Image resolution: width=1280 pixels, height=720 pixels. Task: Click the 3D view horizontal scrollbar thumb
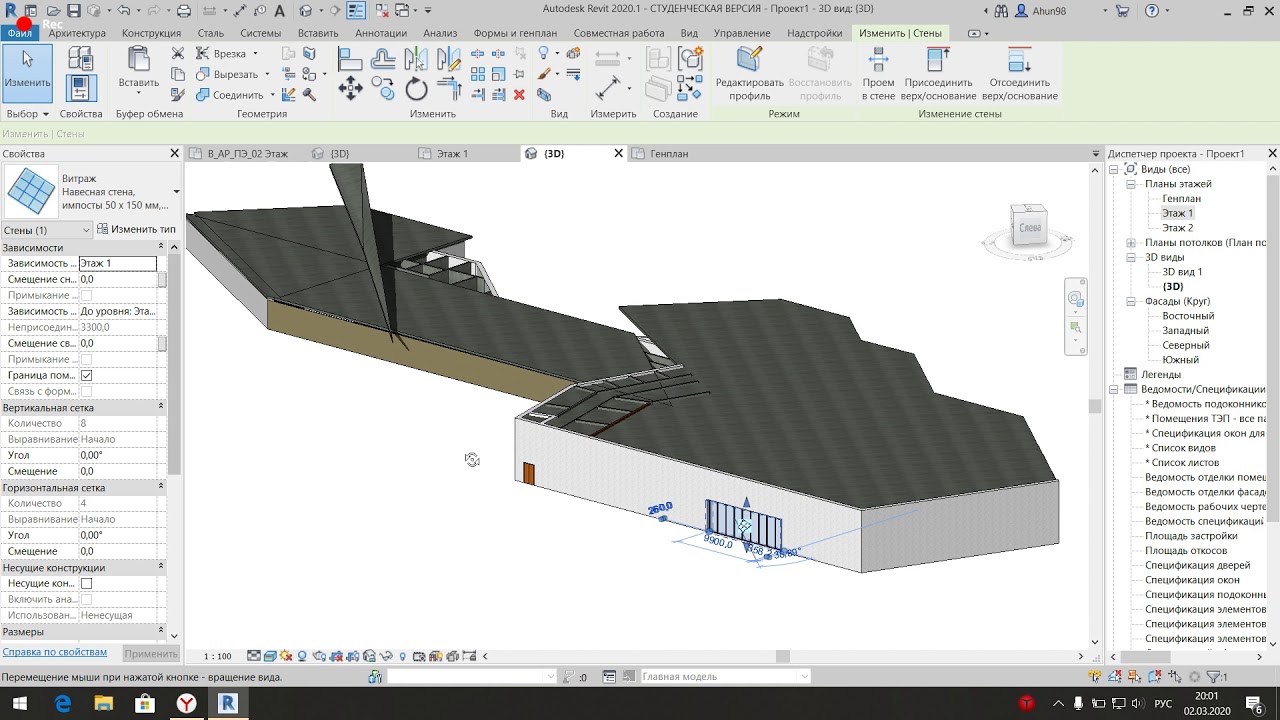783,656
